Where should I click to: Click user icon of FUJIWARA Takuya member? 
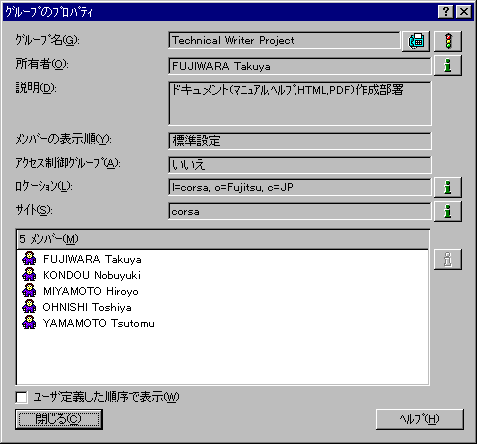29,258
